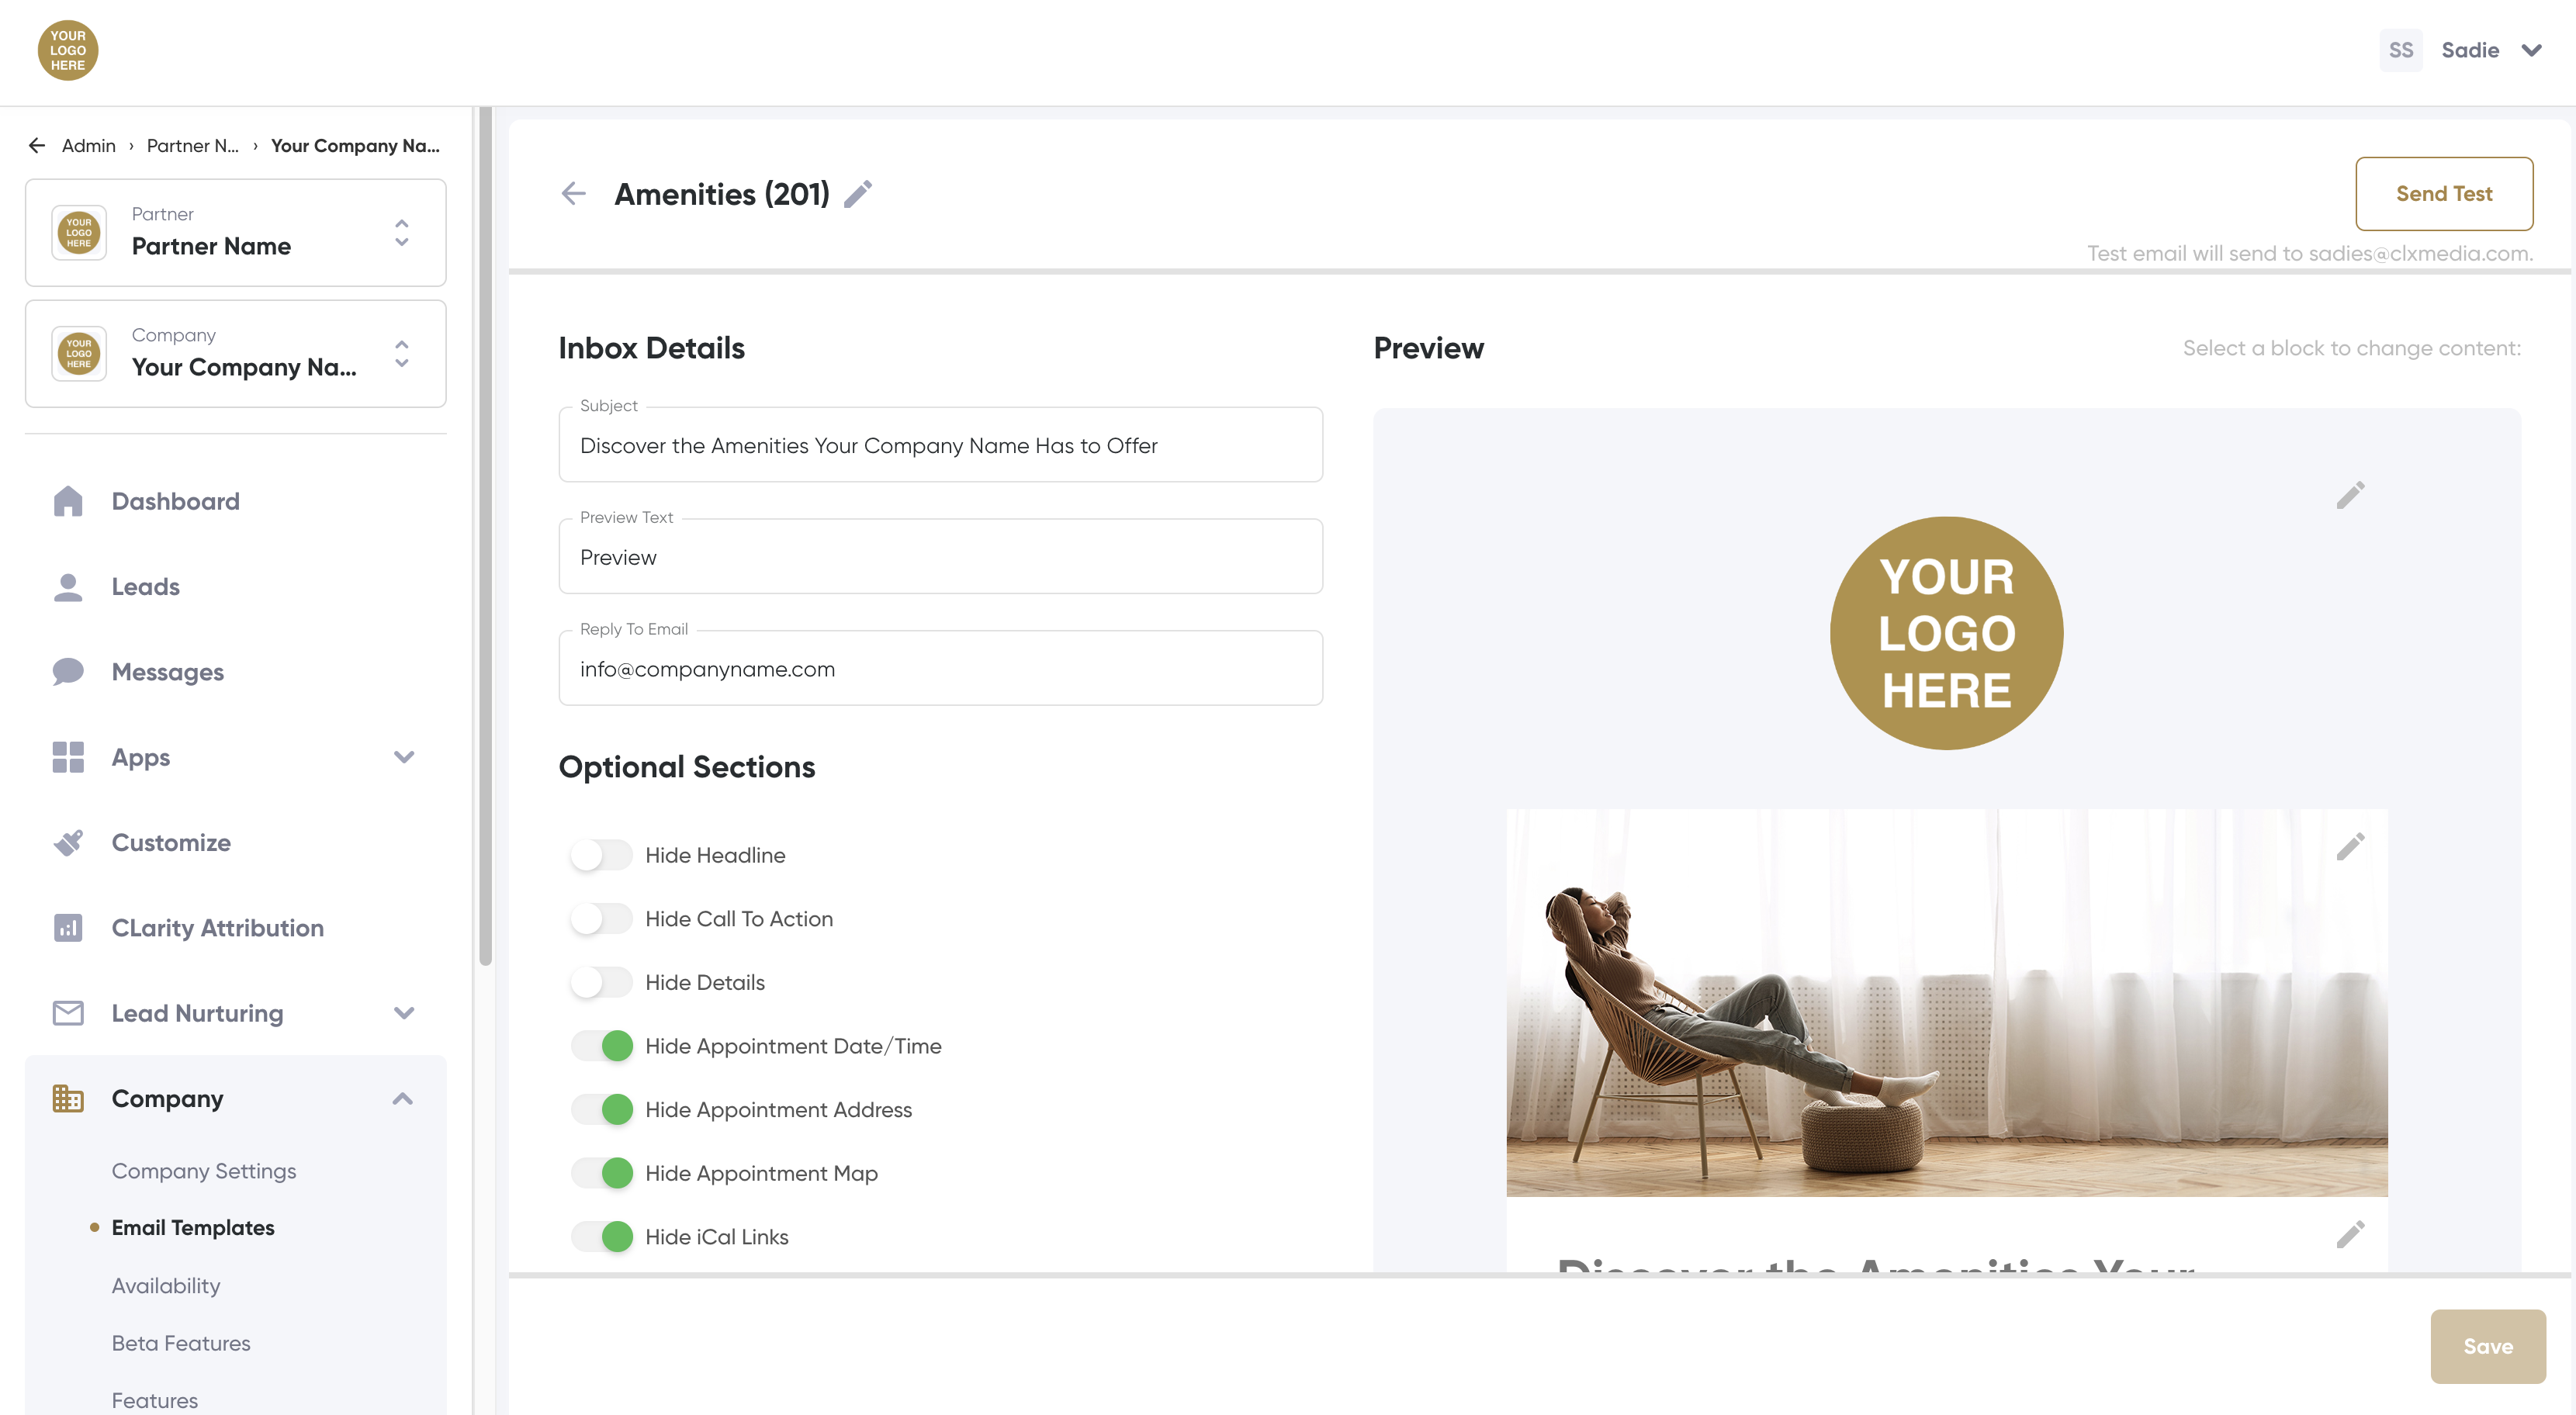This screenshot has height=1415, width=2576.
Task: Edit the logo block with its pencil icon
Action: (2350, 495)
